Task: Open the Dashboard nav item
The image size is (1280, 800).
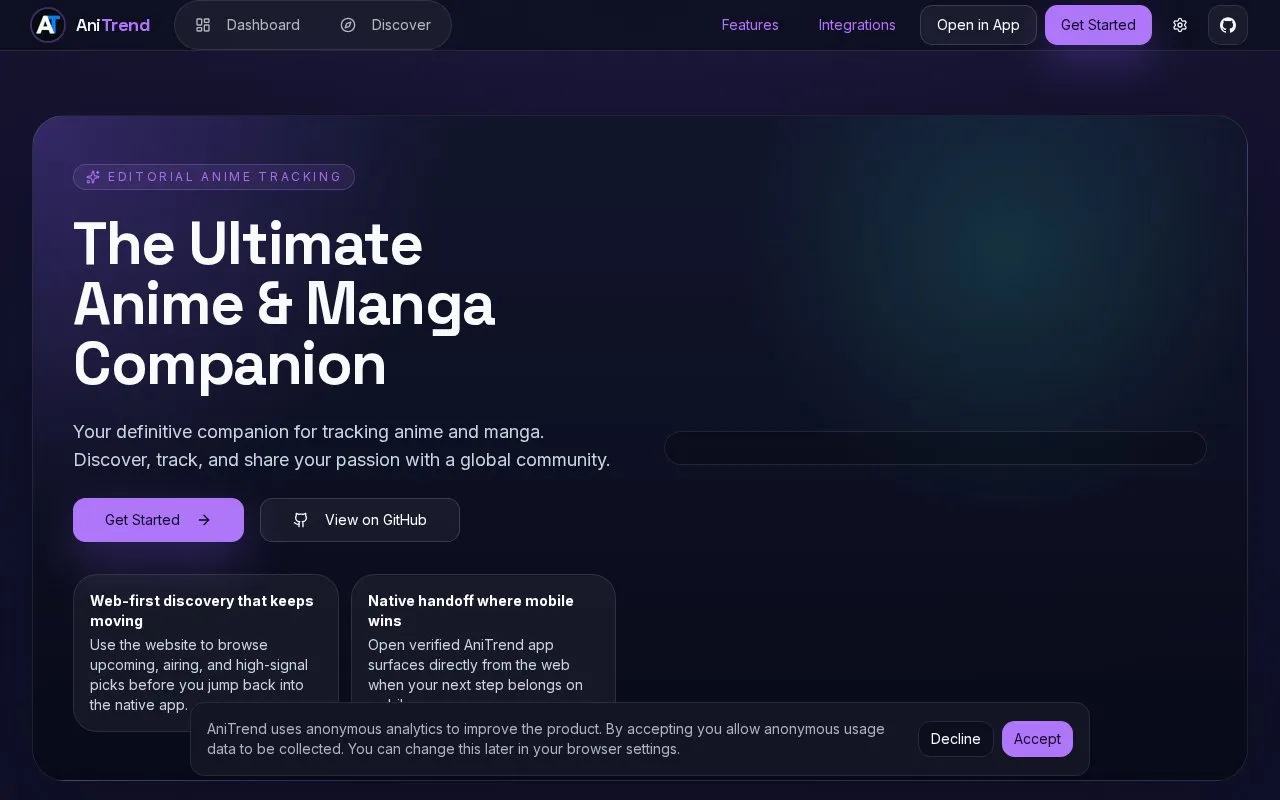Action: tap(247, 25)
